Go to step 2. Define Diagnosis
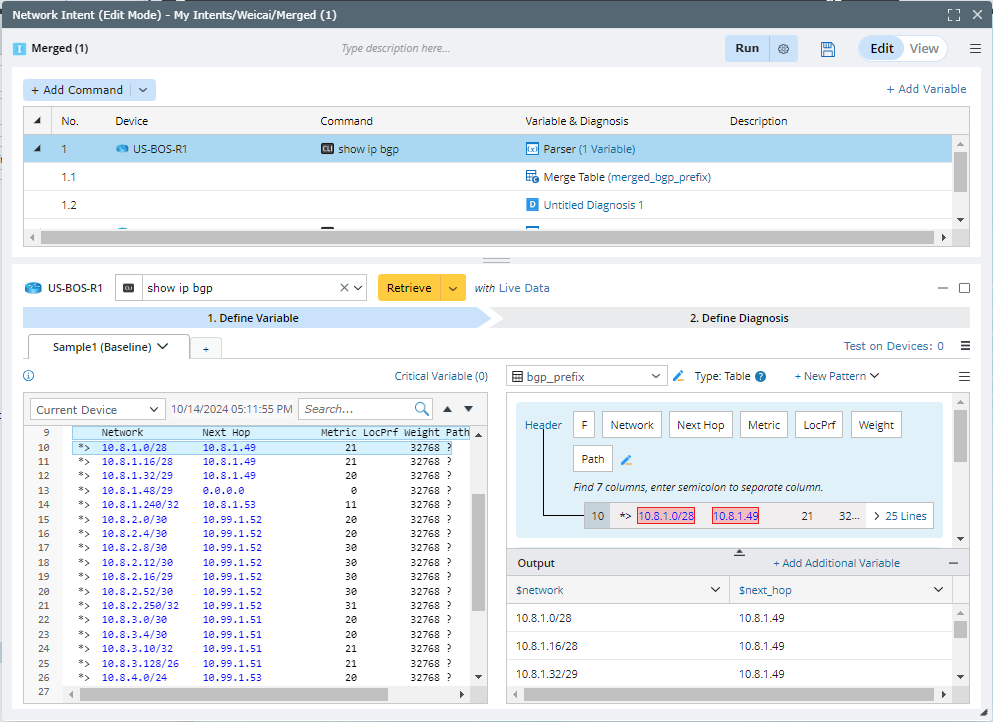 (738, 318)
